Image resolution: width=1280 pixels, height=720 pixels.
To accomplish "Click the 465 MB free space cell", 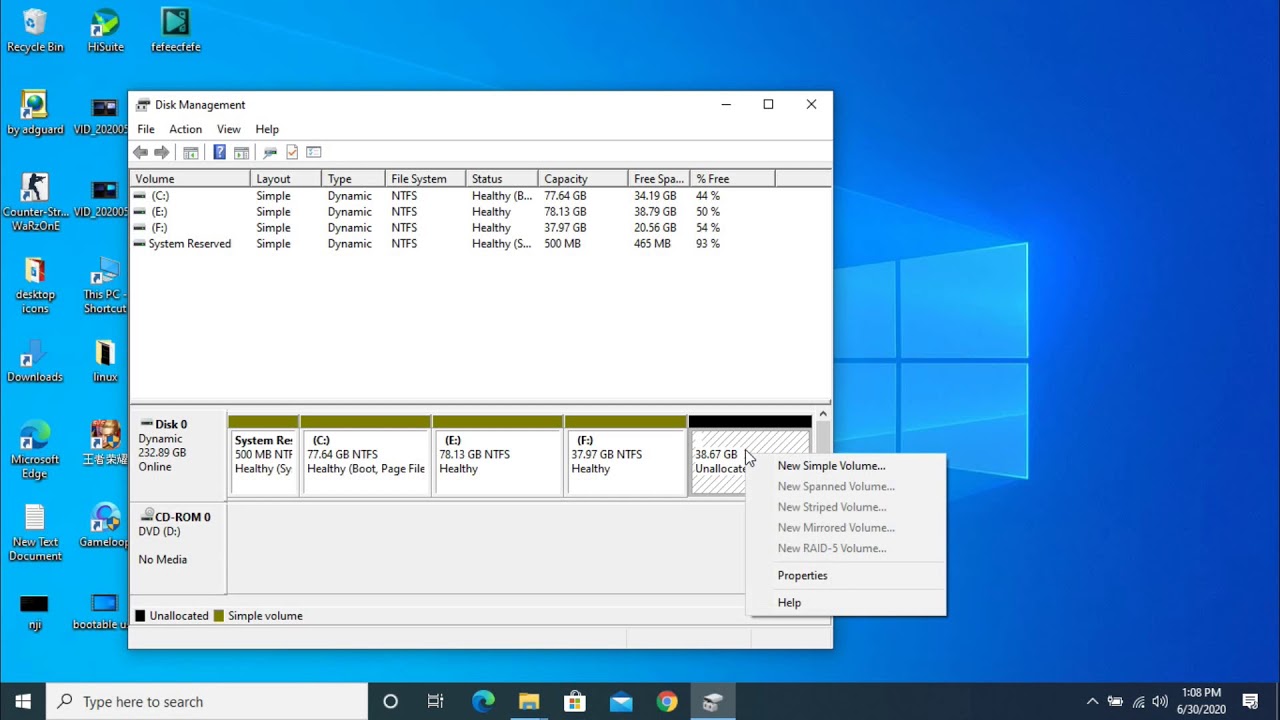I will point(652,244).
